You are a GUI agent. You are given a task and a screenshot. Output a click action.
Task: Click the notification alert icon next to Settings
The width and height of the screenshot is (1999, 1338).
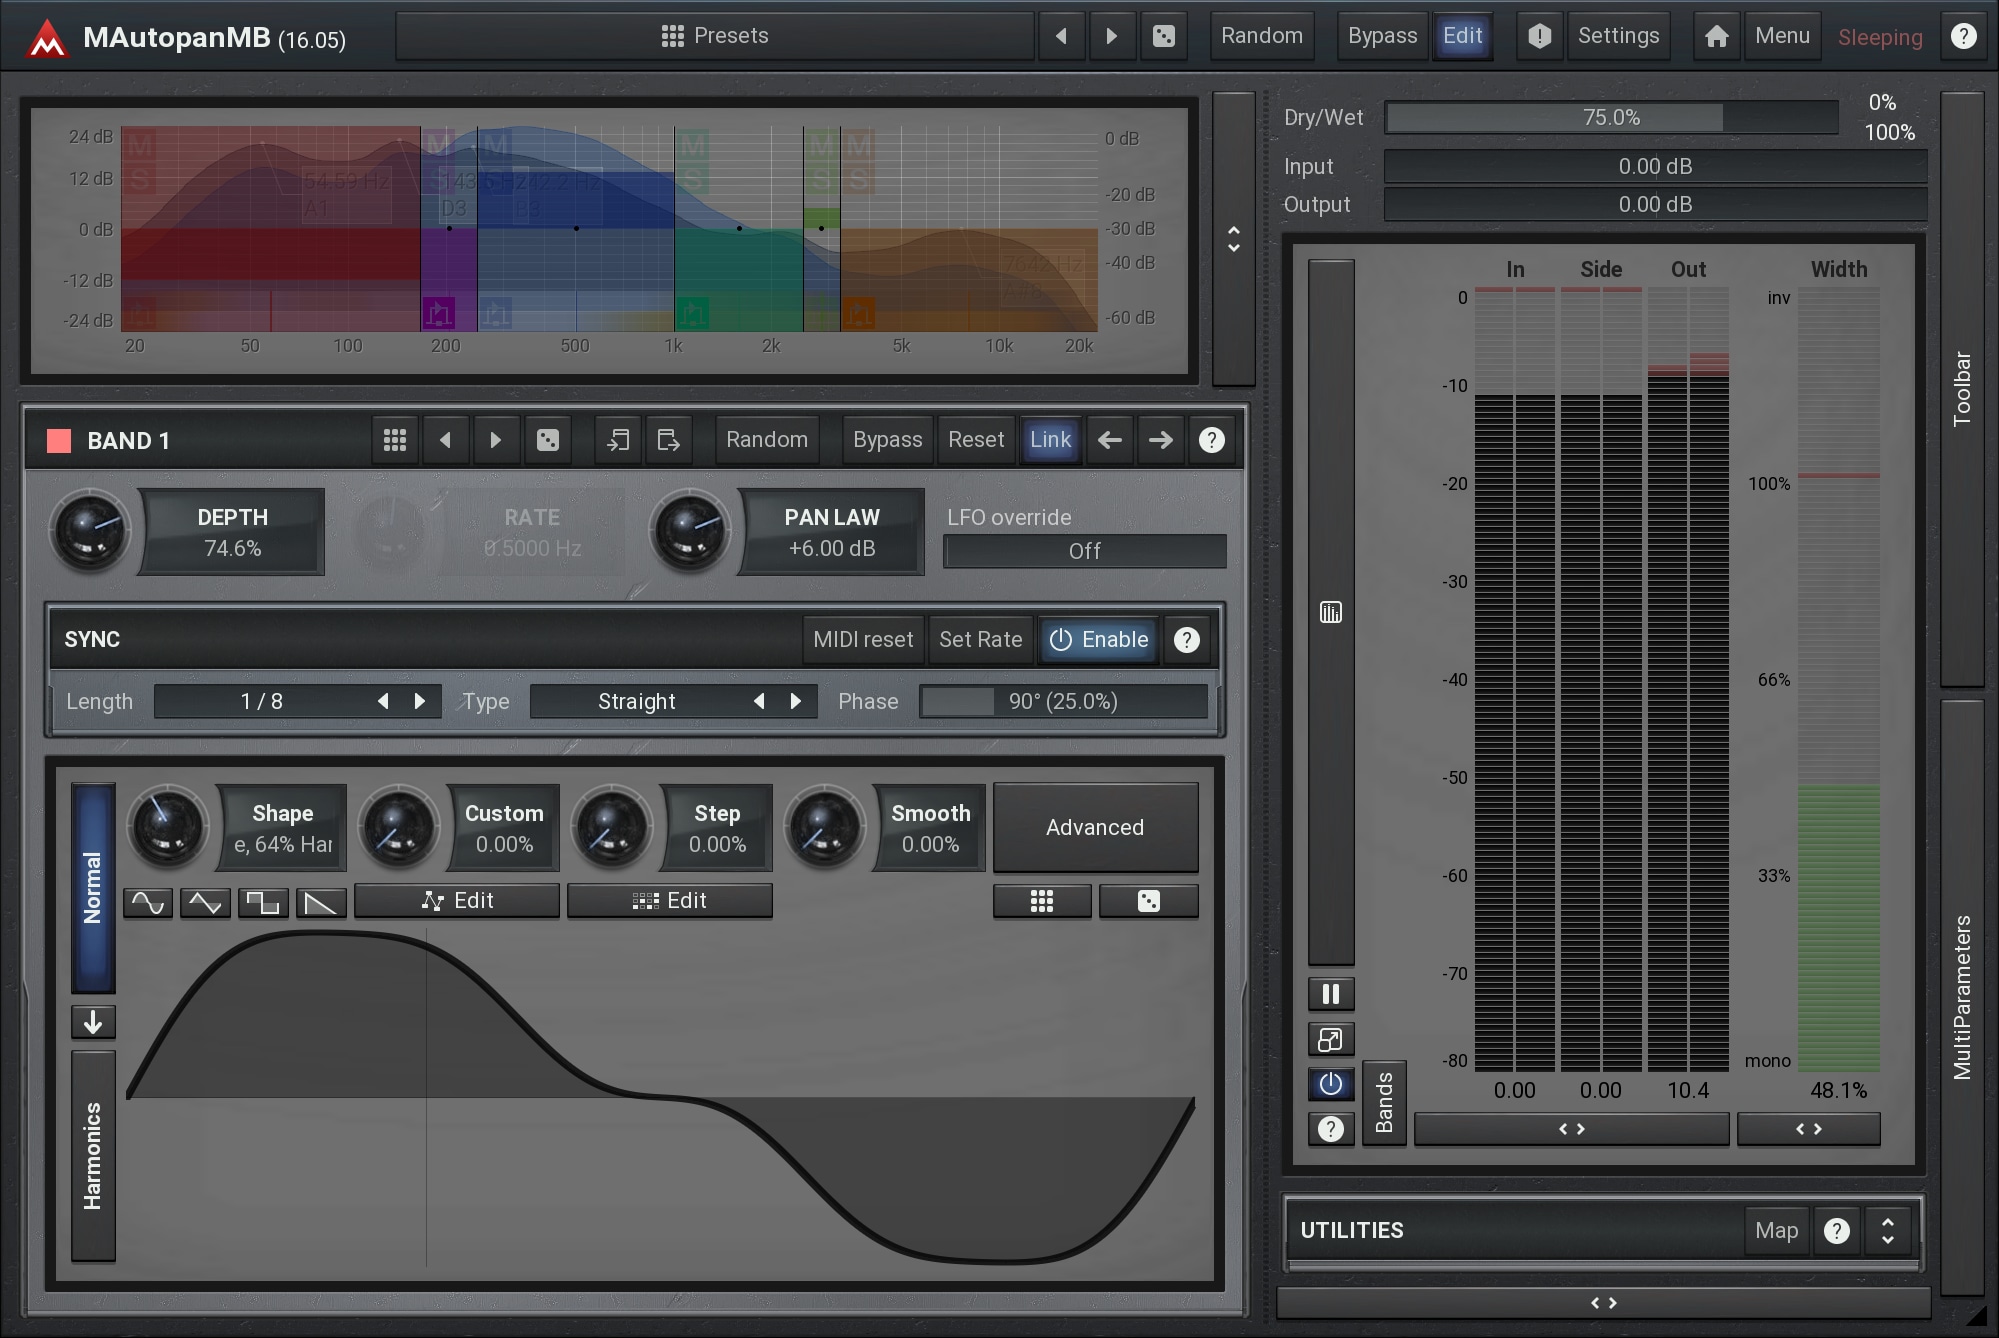(1540, 36)
